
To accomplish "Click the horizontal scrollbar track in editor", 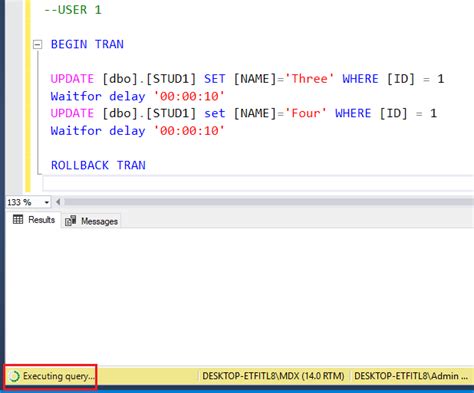I will [269, 202].
